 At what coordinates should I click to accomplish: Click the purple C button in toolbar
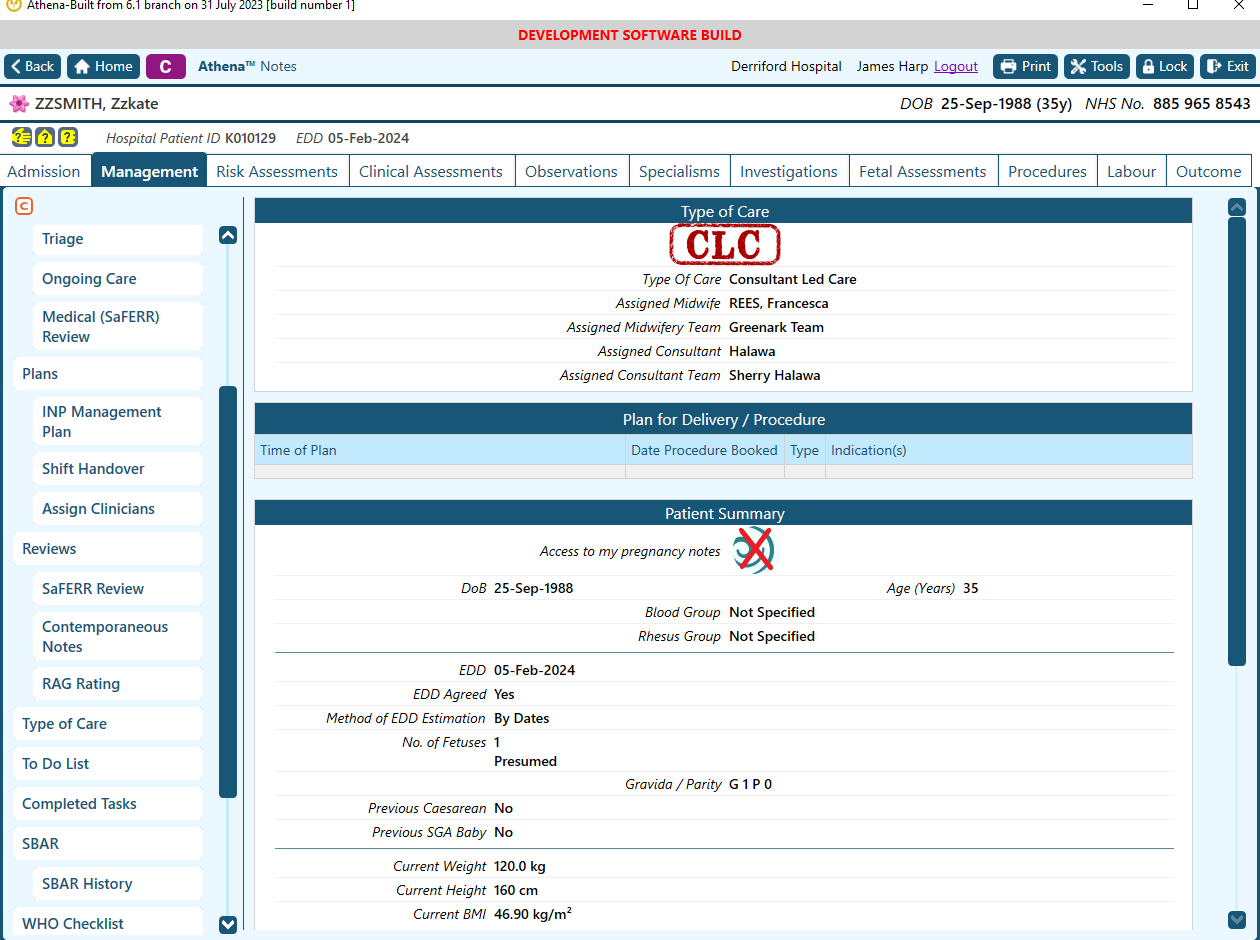(x=166, y=67)
